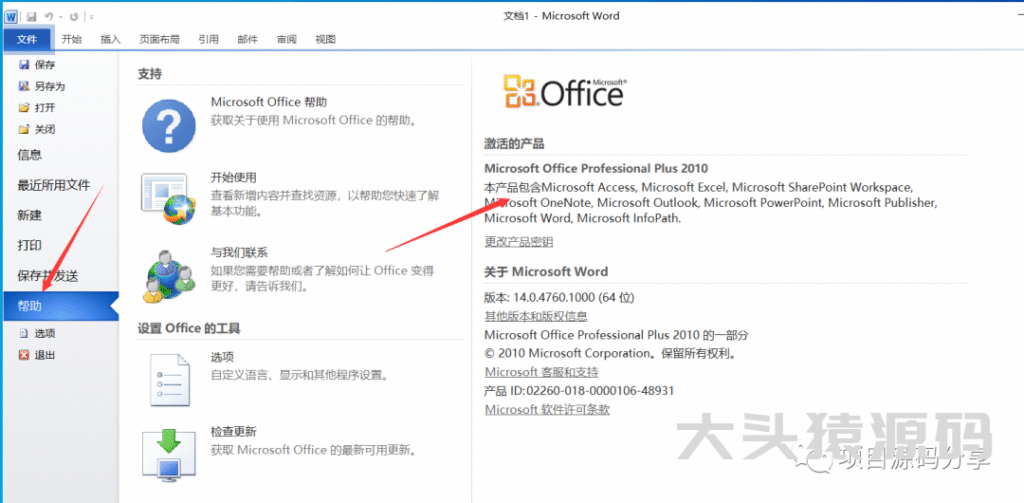Screen dimensions: 1024x503
Task: Click the 保存 floppy disk icon in sidebar
Action: coord(24,65)
